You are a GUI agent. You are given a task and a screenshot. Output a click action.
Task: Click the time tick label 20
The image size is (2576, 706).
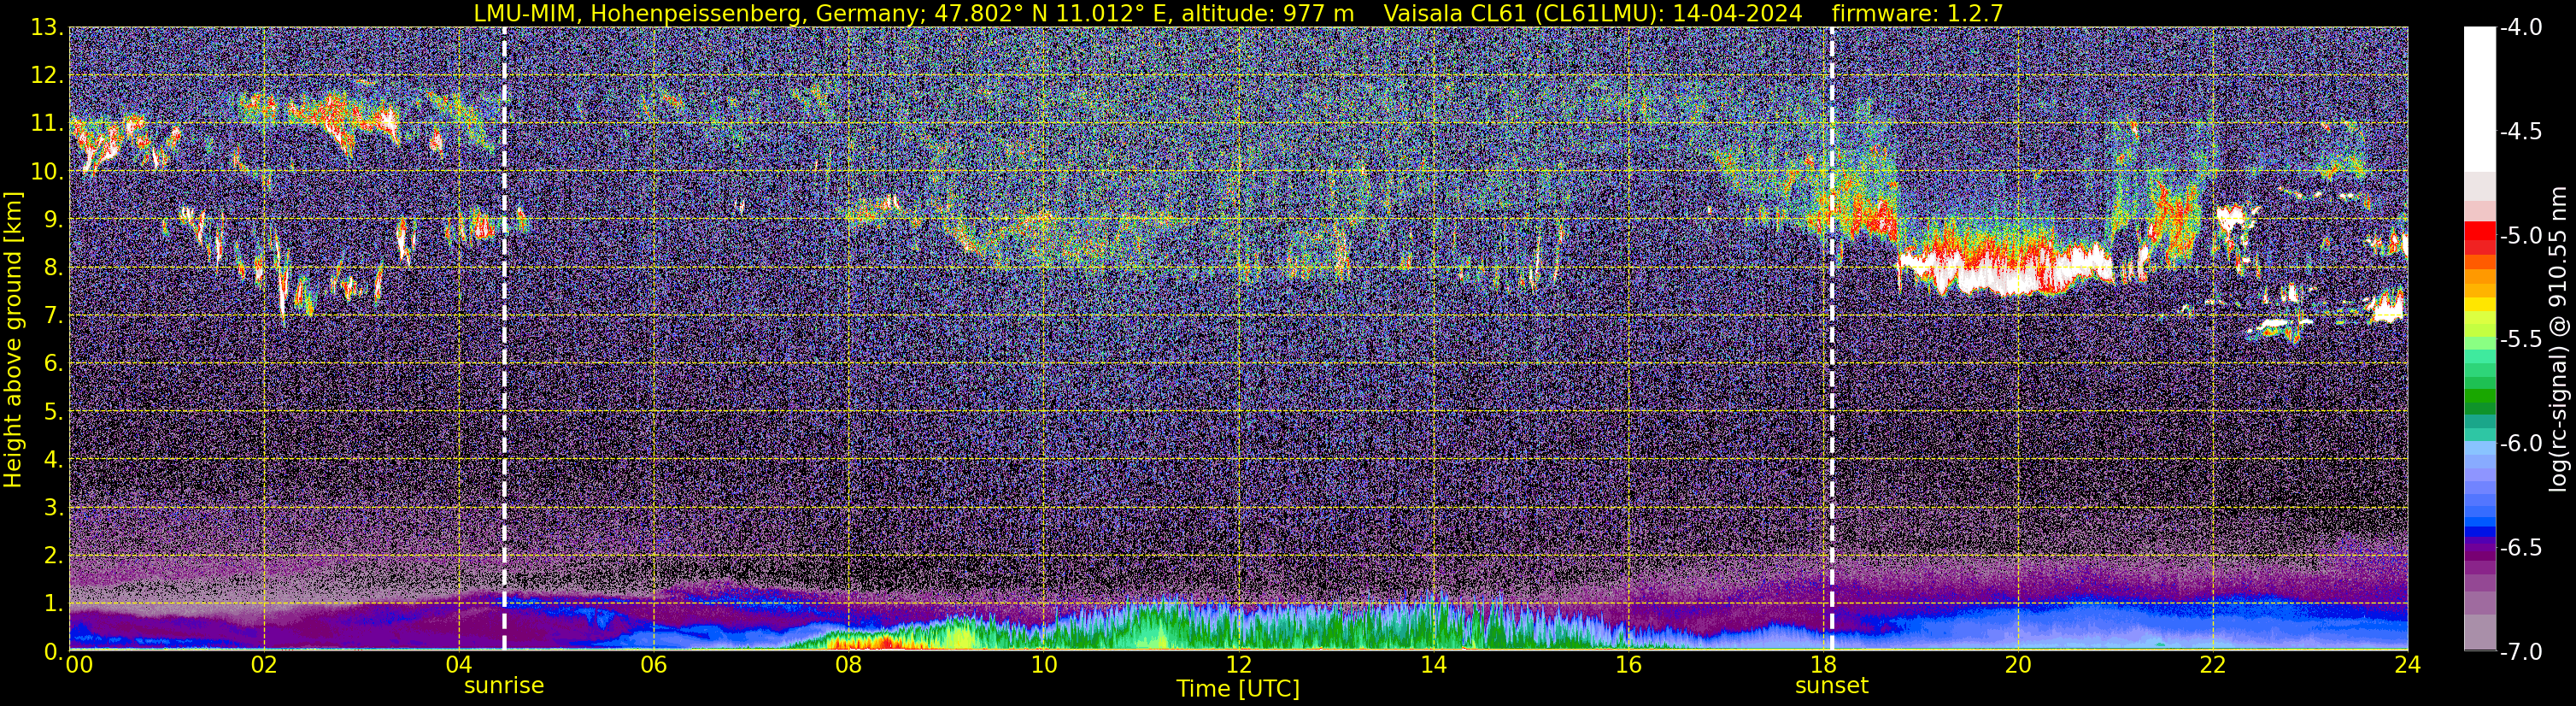pyautogui.click(x=2019, y=665)
